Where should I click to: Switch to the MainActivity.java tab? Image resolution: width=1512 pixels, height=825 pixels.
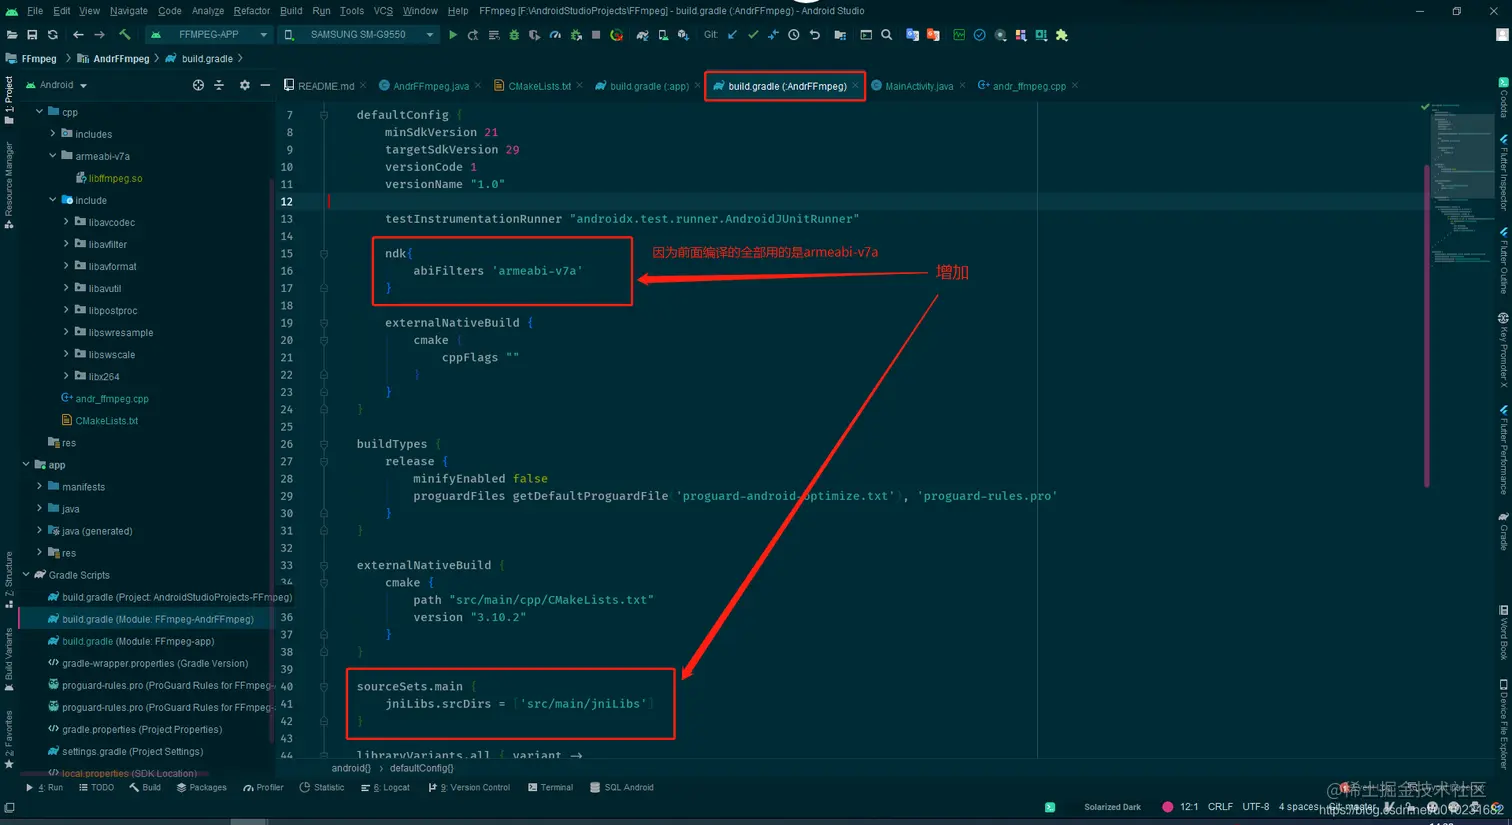coord(918,86)
